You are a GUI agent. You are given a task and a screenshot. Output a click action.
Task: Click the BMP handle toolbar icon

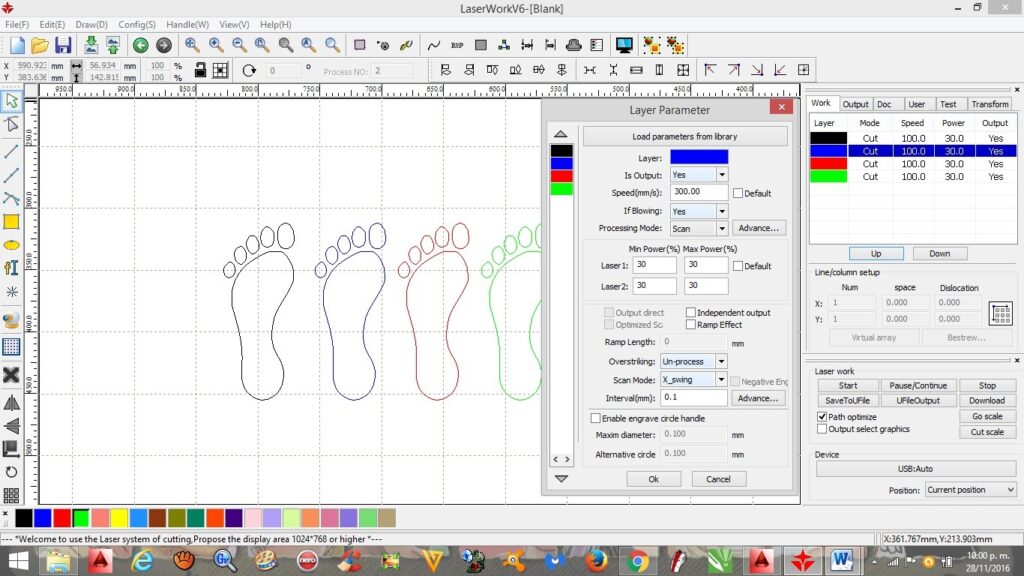click(457, 45)
